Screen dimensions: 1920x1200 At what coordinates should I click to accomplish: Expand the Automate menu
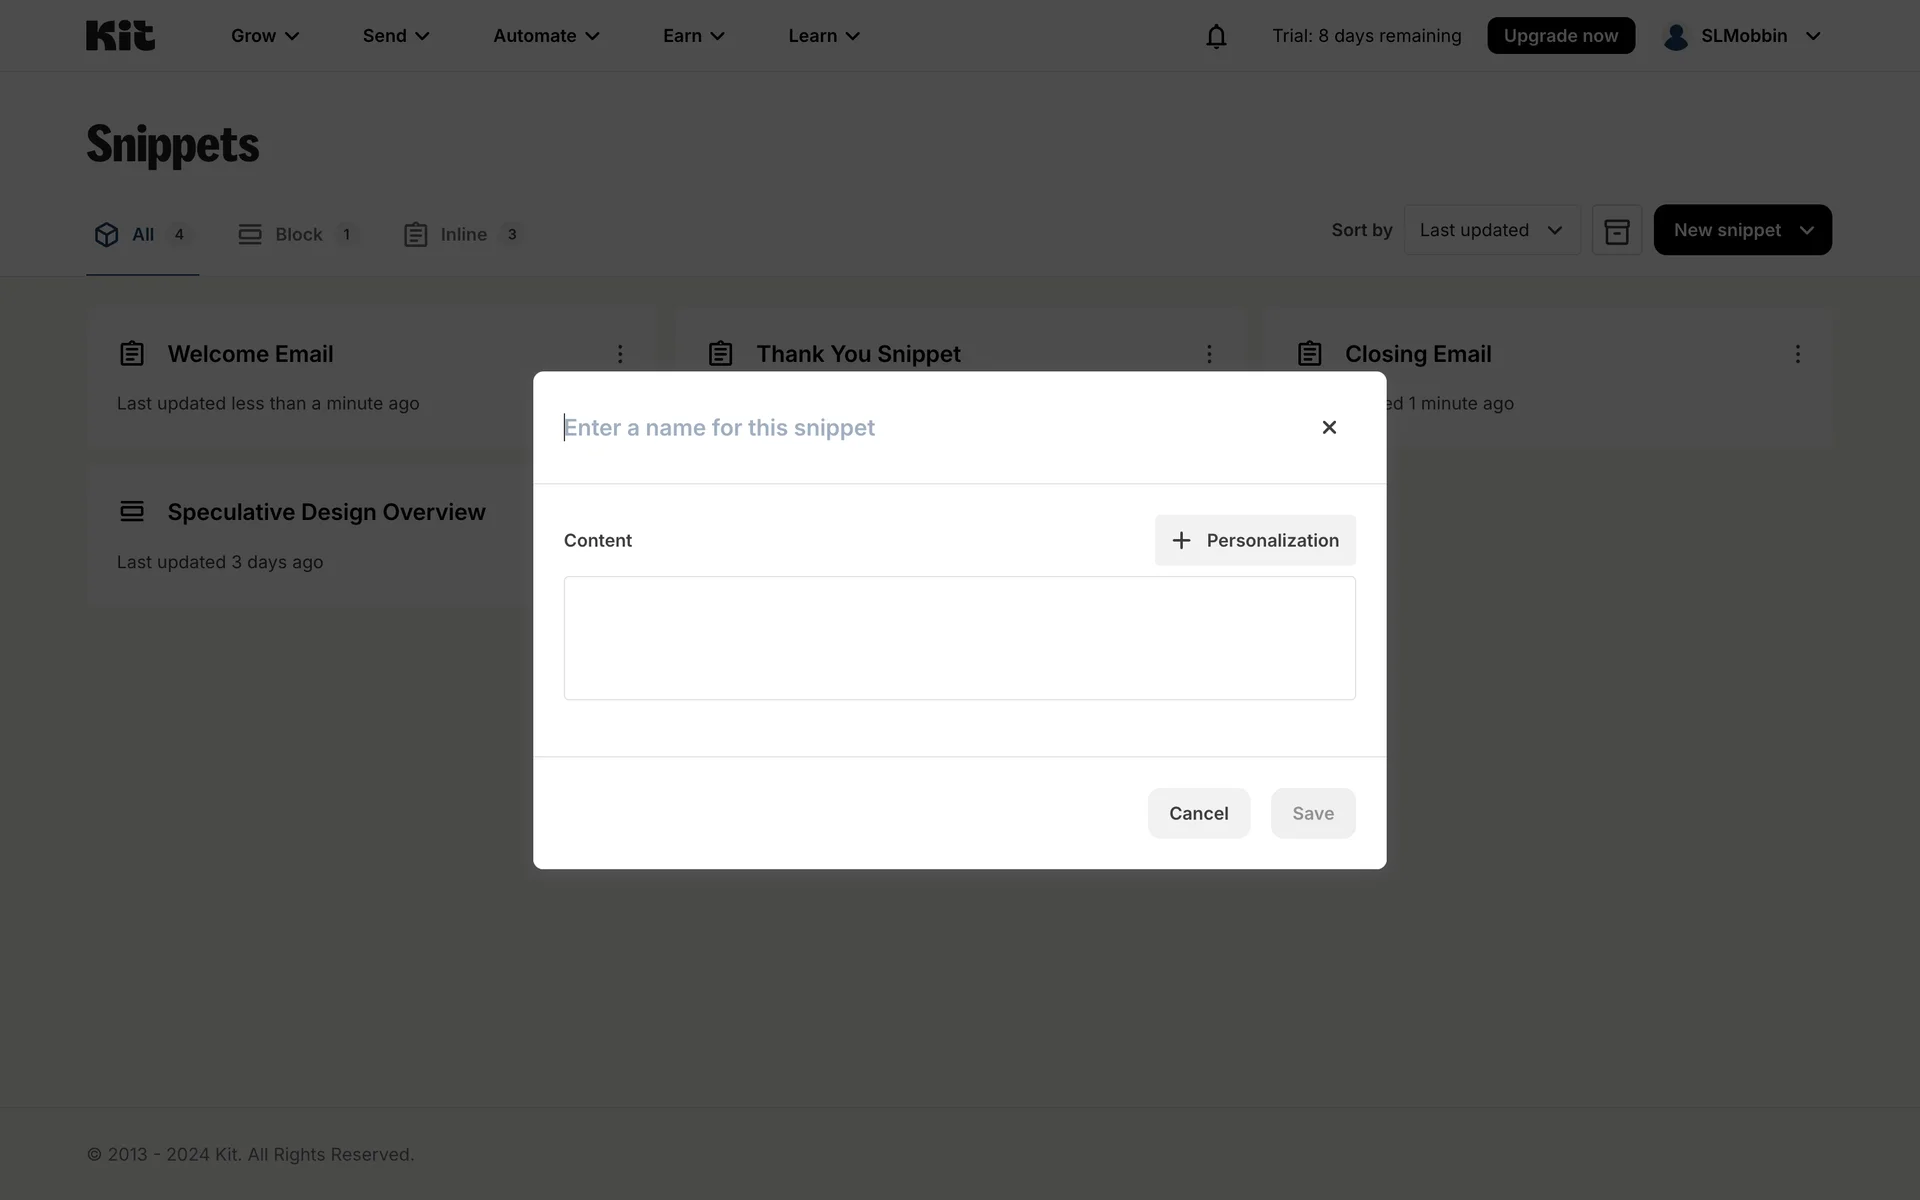(546, 36)
